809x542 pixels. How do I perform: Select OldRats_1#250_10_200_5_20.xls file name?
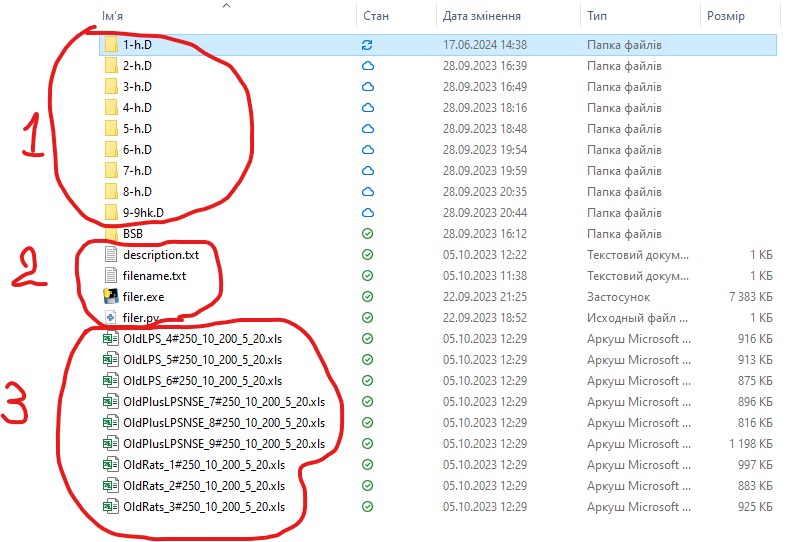(204, 465)
